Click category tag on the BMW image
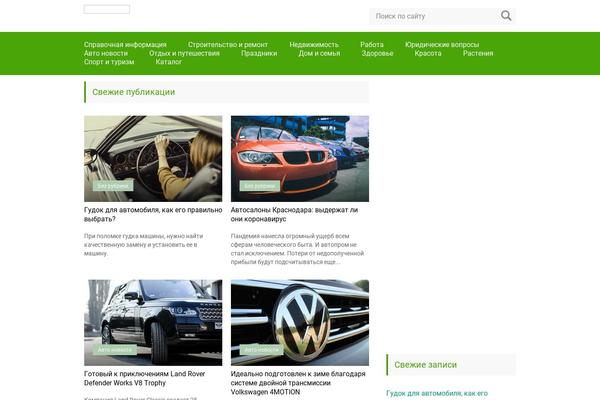Screen dimensions: 600x400 click(x=260, y=186)
